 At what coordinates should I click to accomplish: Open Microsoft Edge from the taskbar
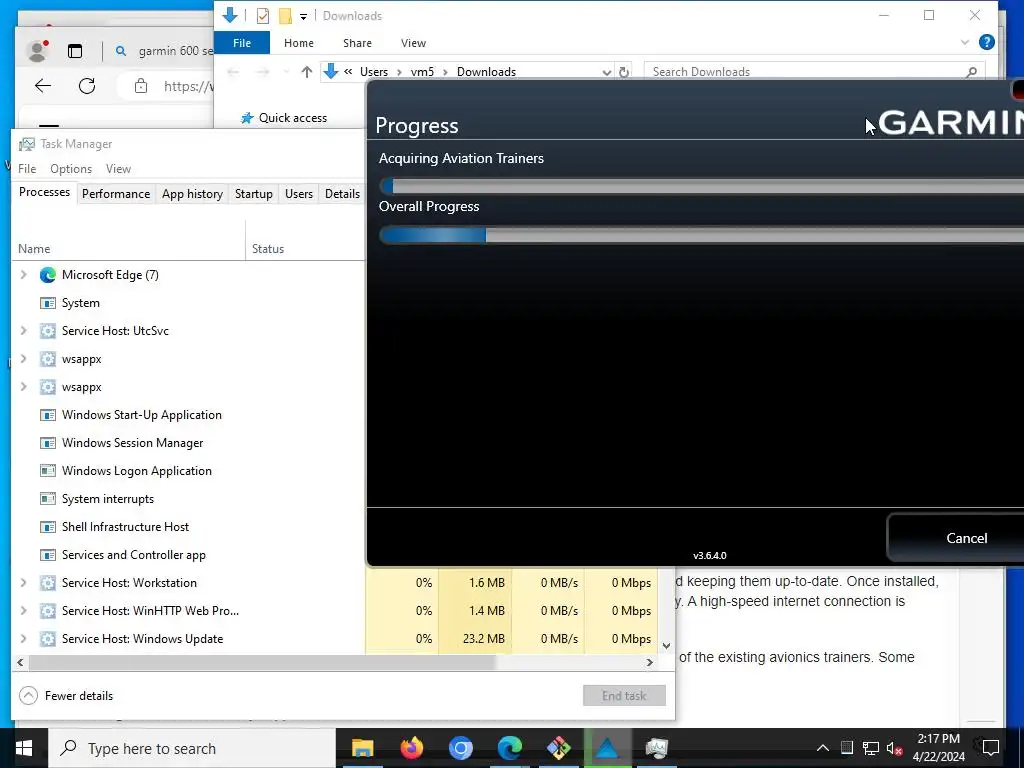point(509,748)
